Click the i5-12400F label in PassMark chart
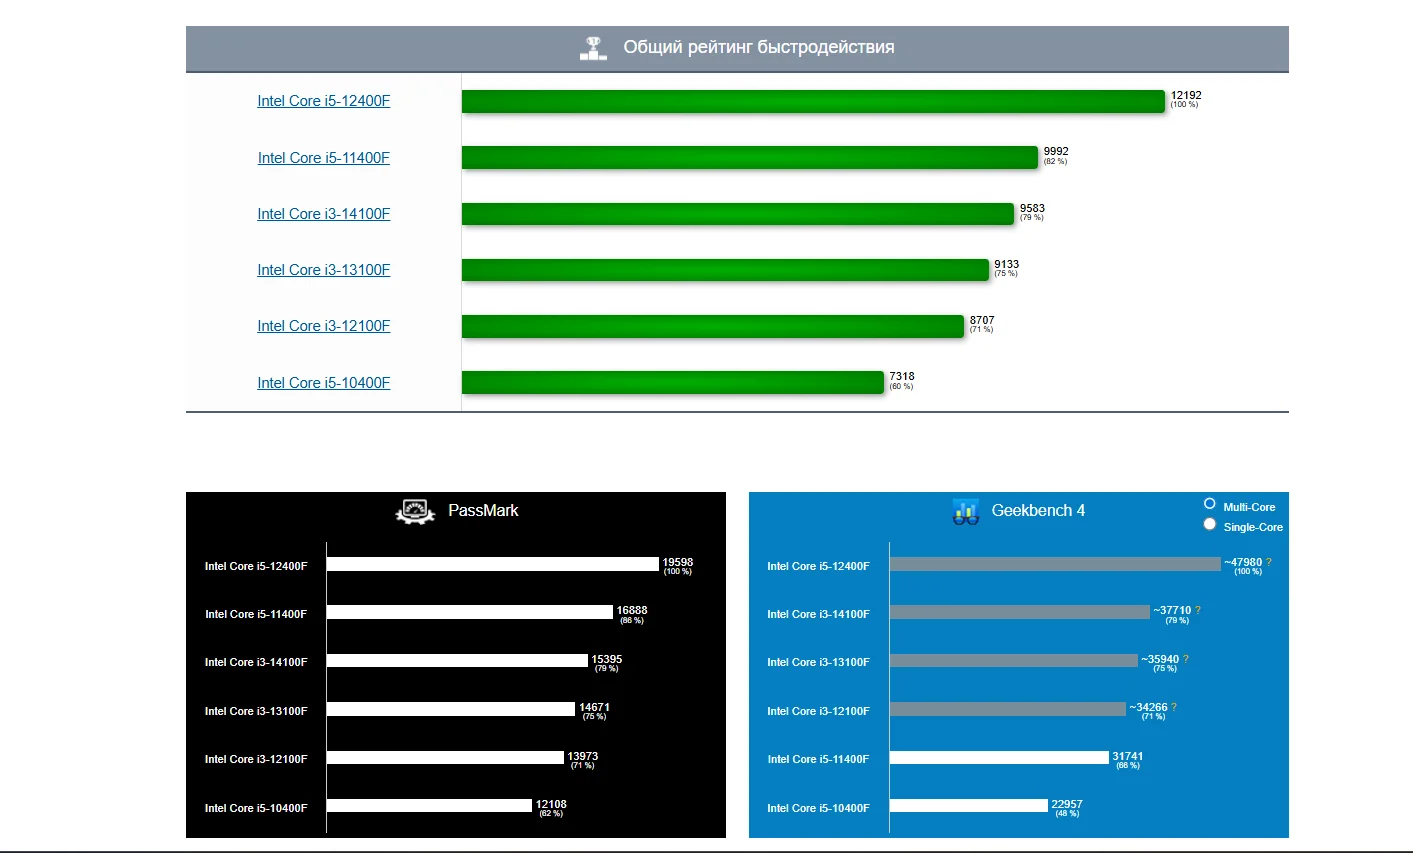The height and width of the screenshot is (853, 1413). [x=256, y=566]
